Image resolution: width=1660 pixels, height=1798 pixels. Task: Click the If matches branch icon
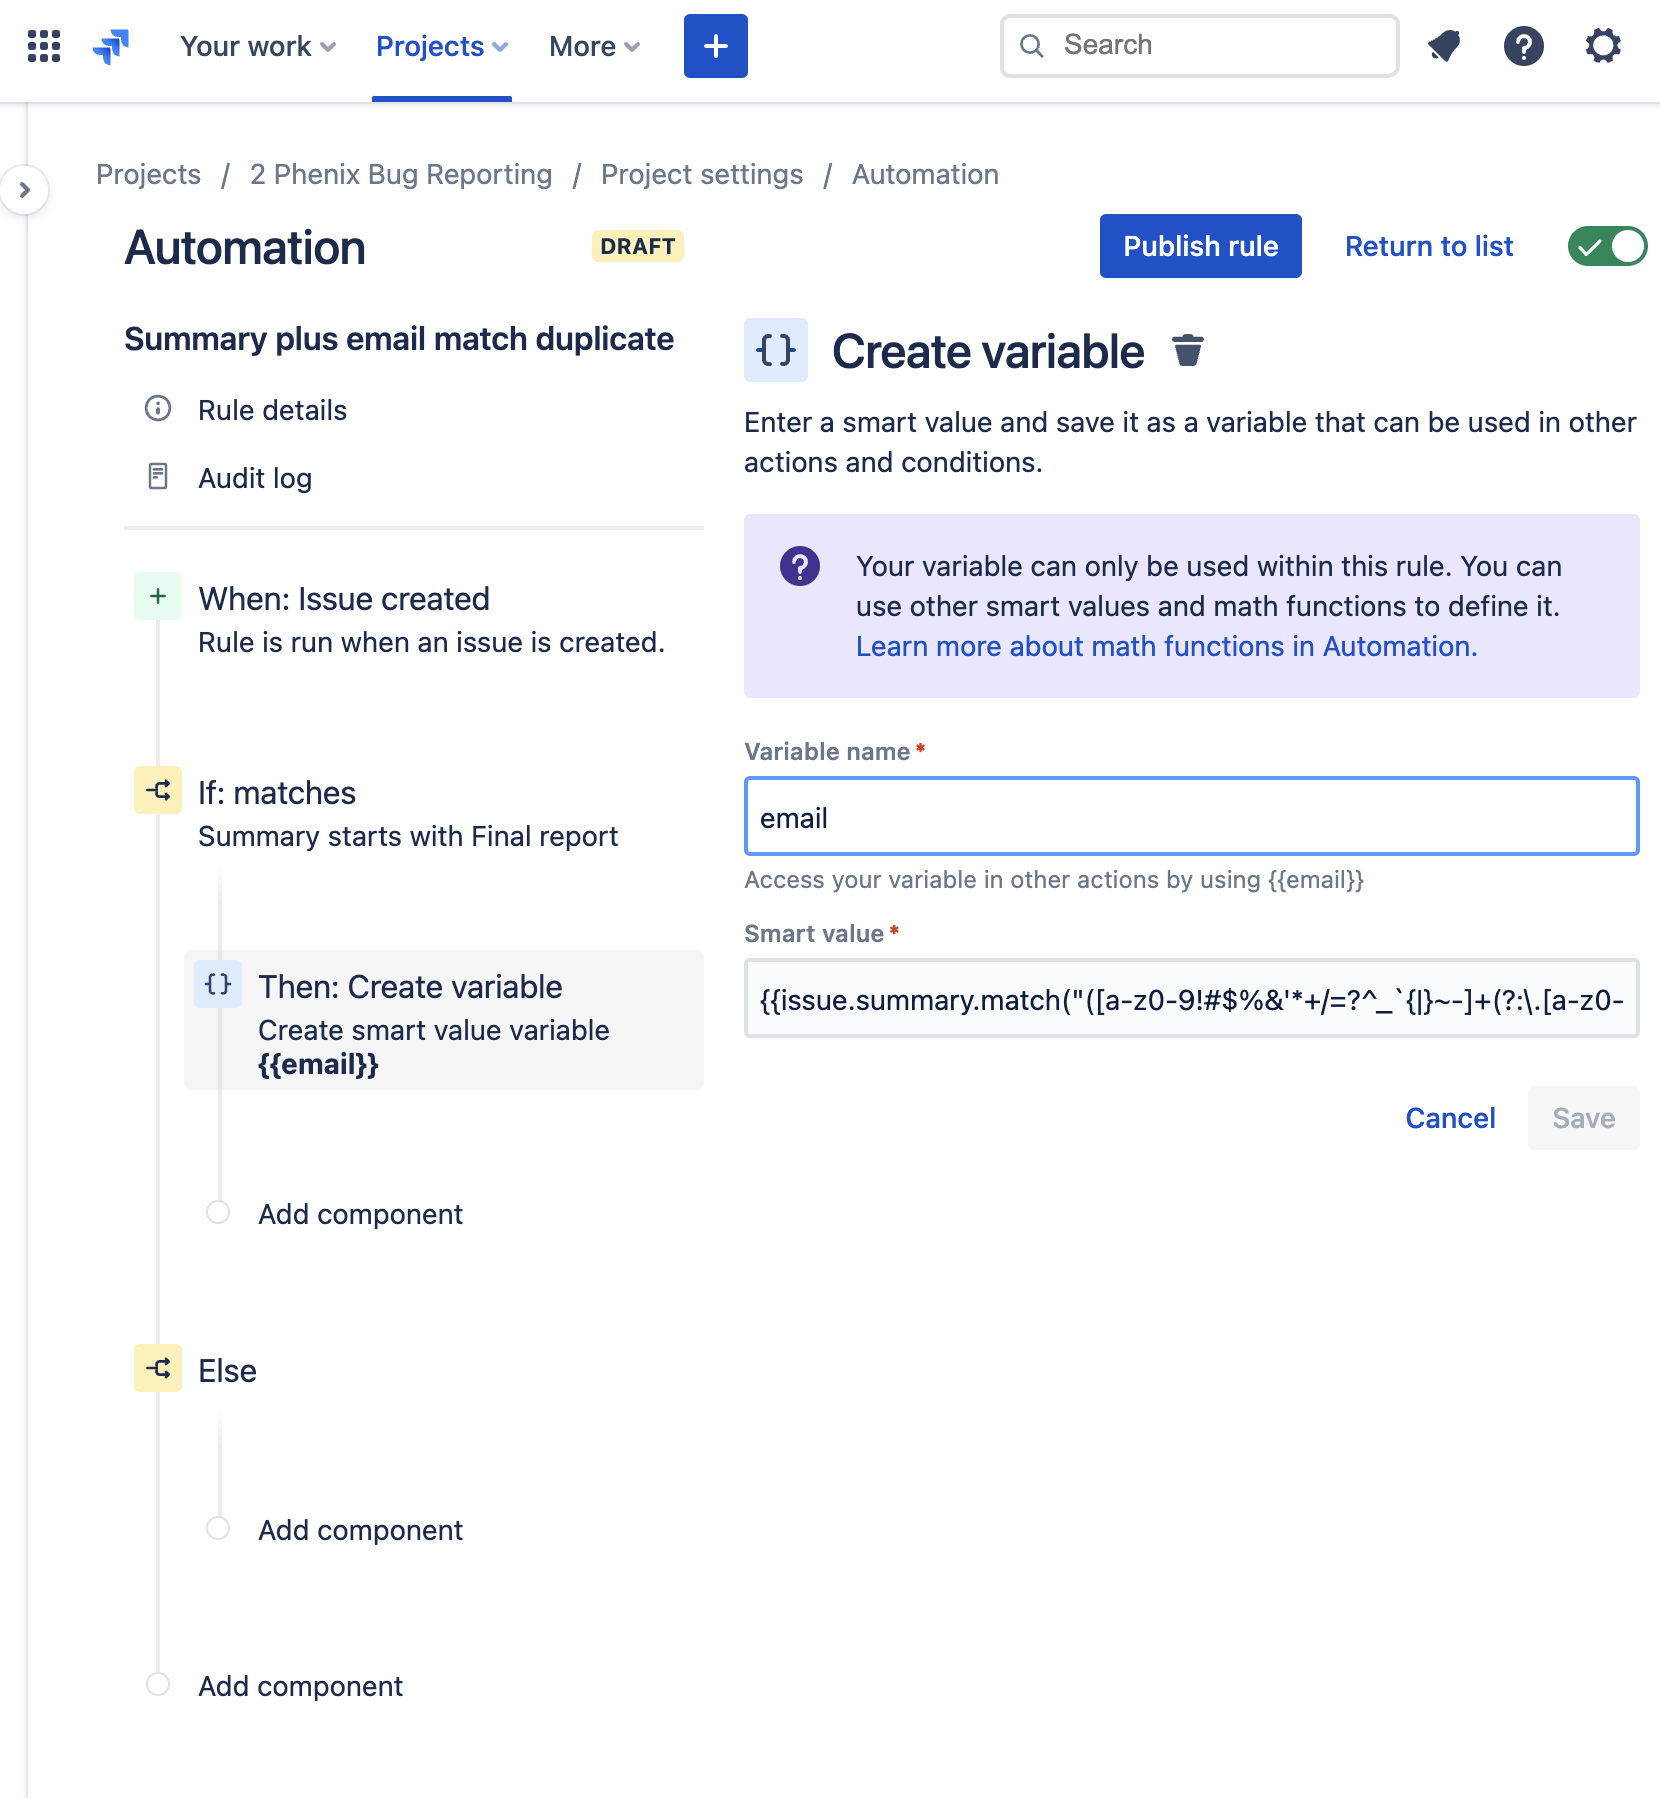[x=158, y=791]
